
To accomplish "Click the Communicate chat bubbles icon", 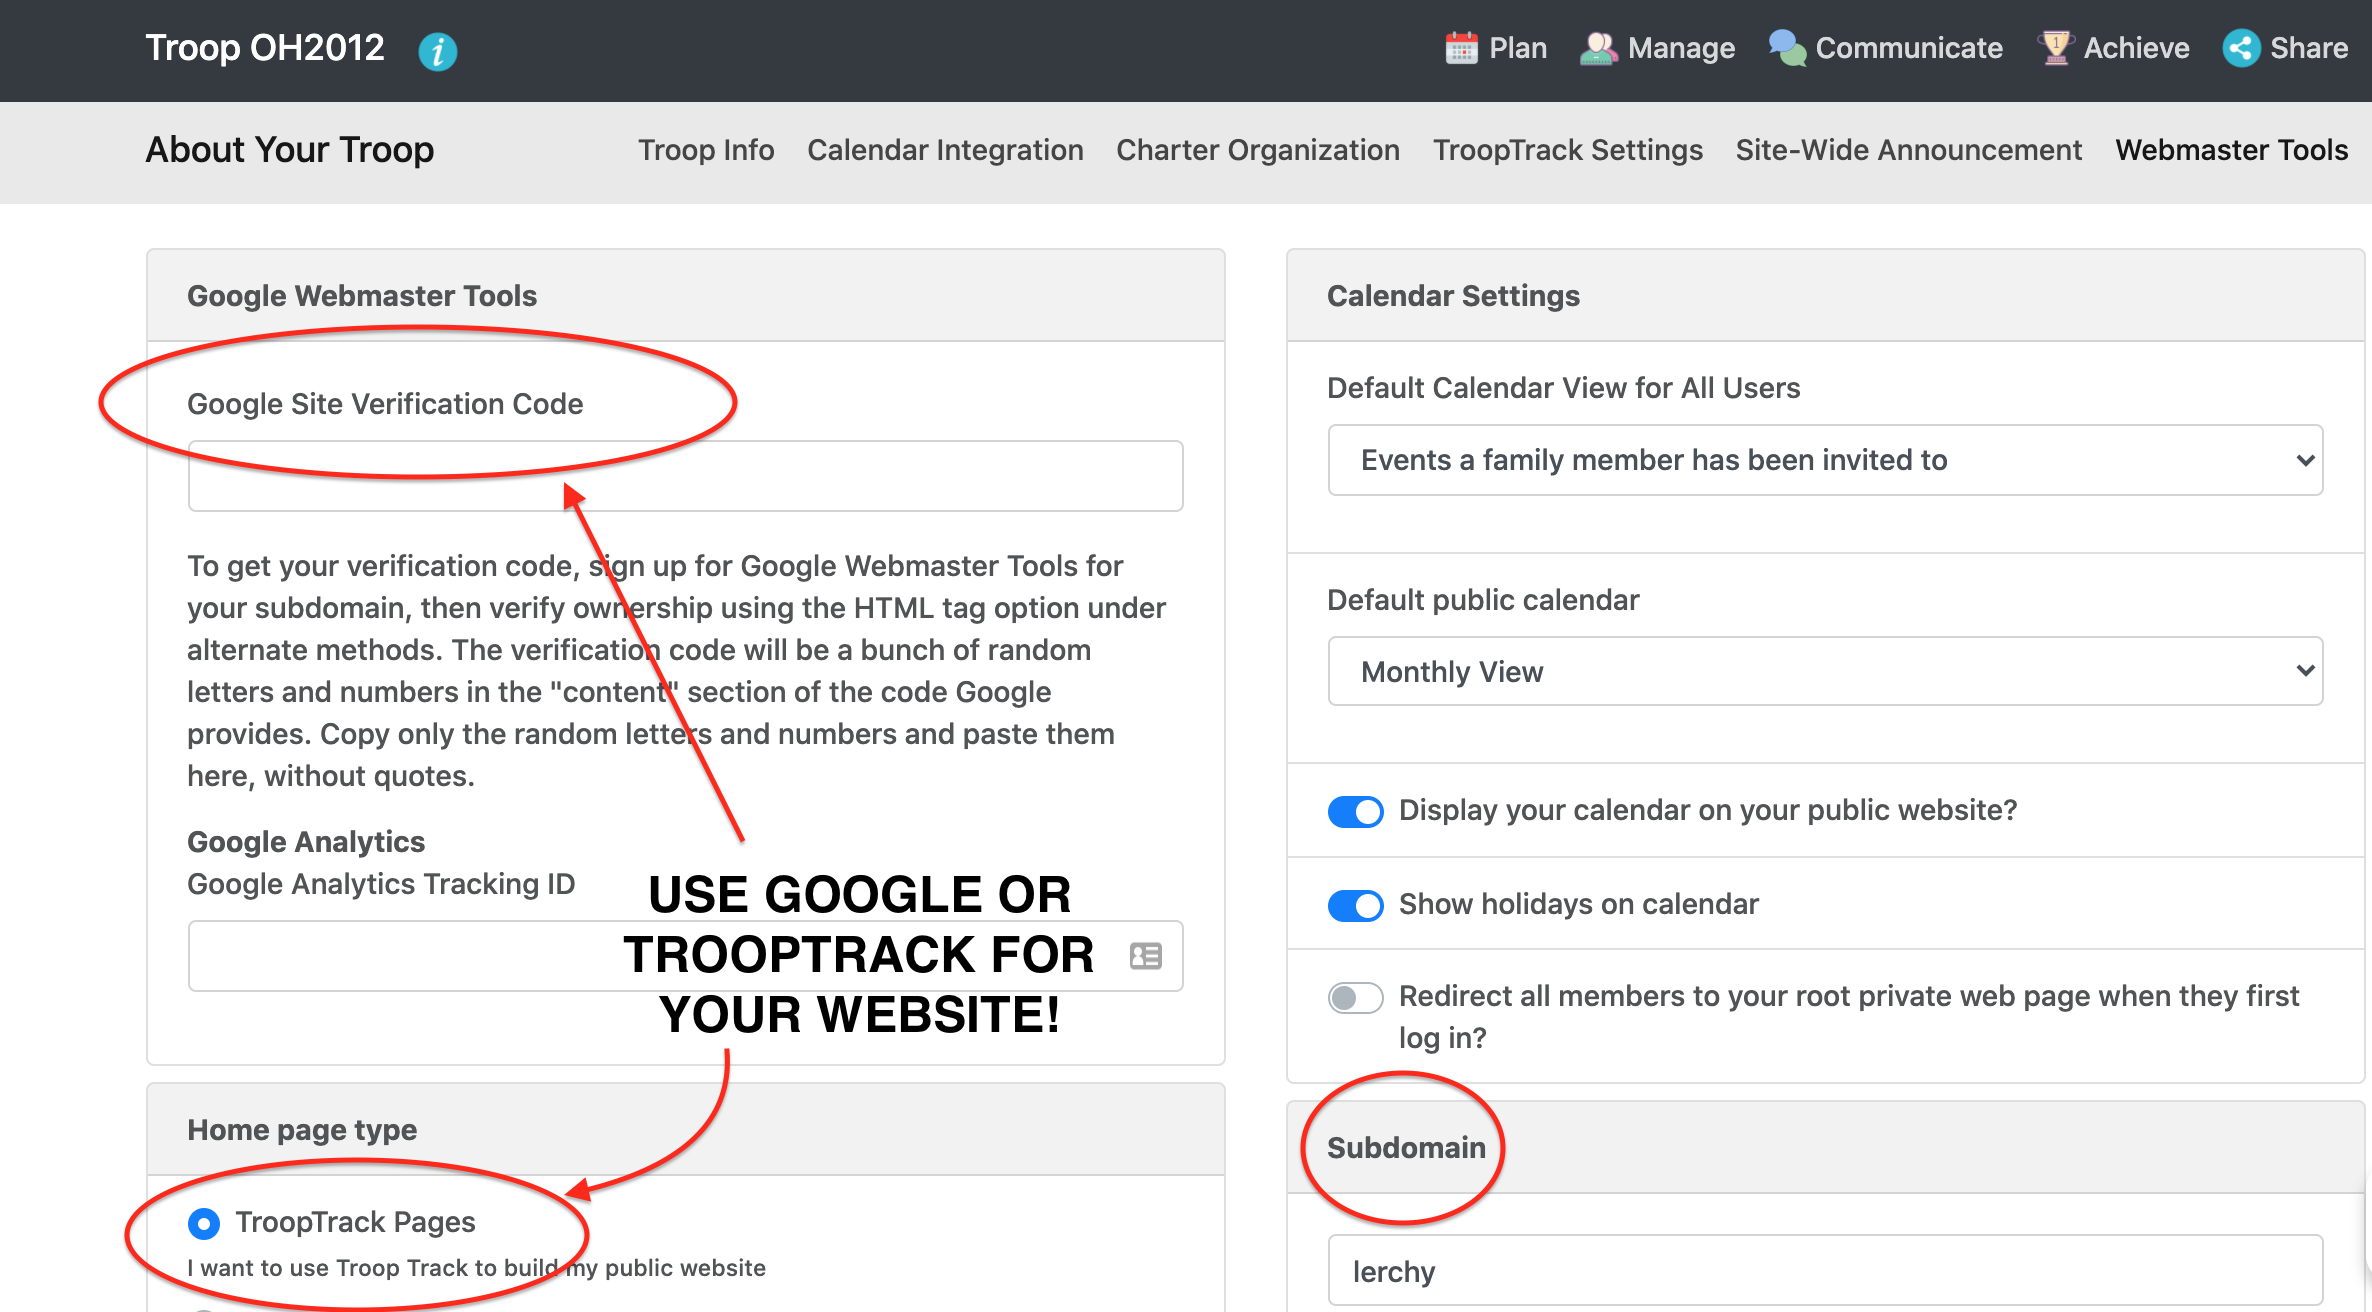I will [x=1787, y=48].
